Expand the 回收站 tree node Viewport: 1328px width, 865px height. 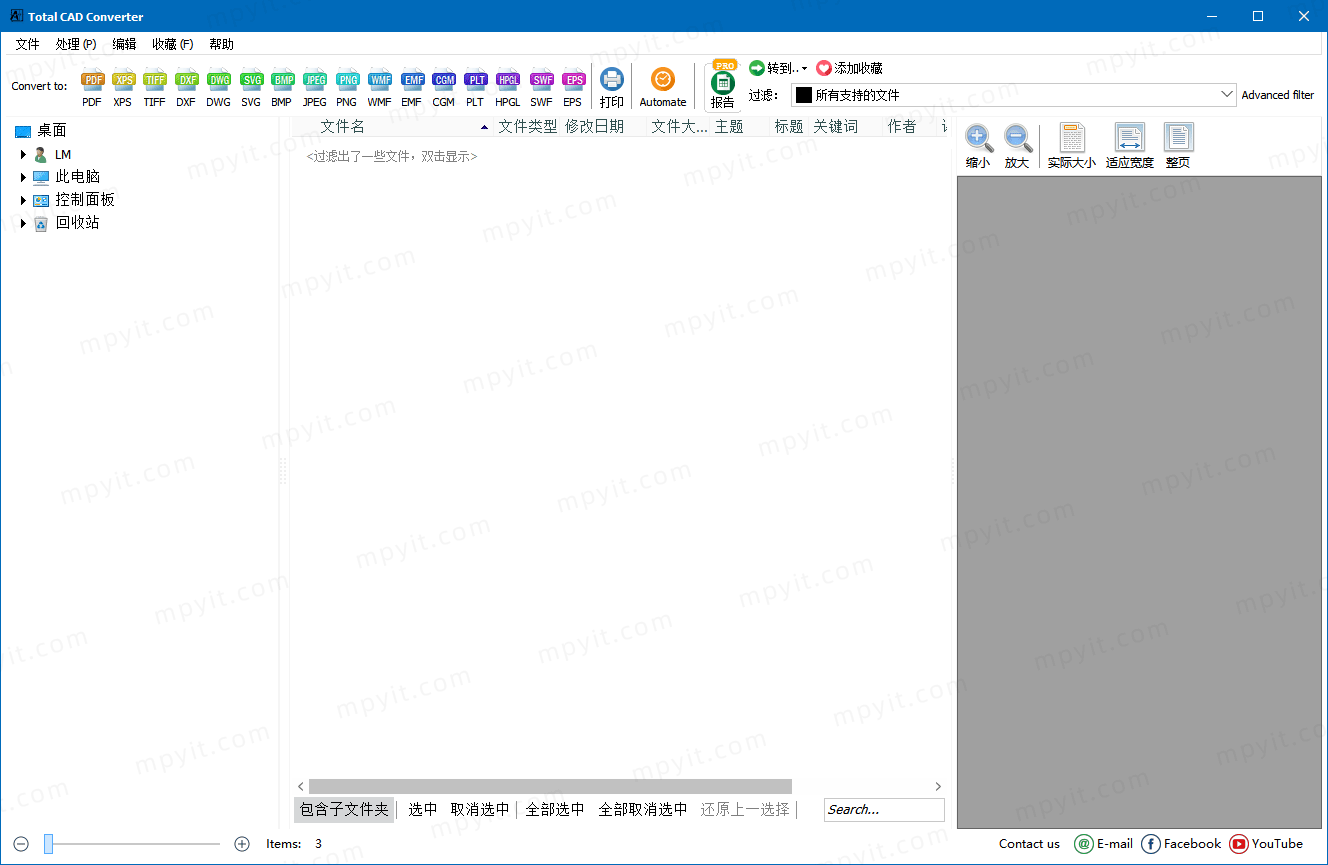point(23,223)
